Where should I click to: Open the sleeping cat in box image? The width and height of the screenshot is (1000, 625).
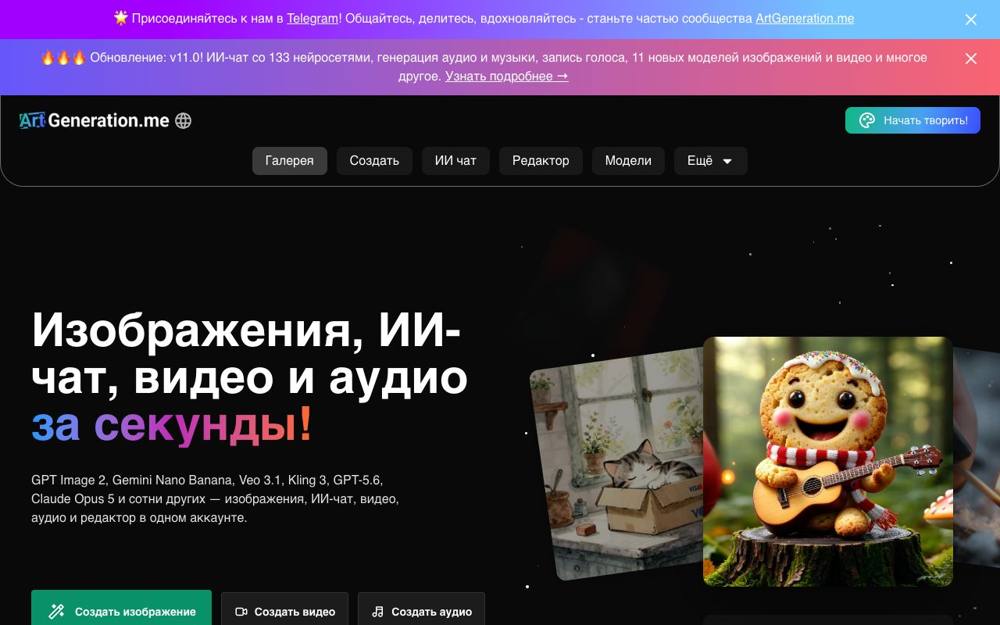(x=616, y=466)
